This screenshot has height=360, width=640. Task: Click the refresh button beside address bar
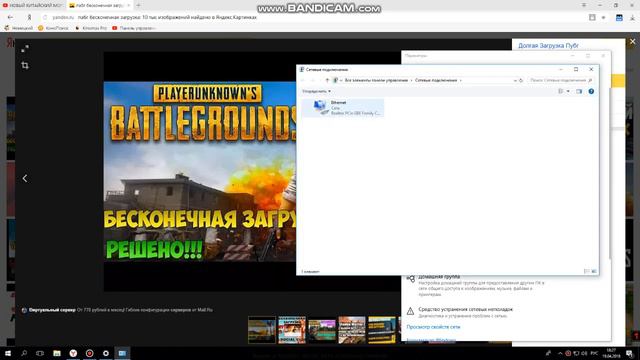521,80
